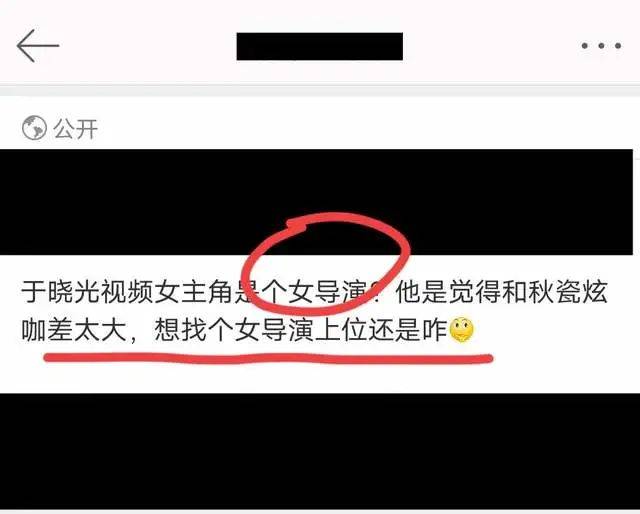640x514 pixels.
Task: Click the name 秋瓷炫 in post
Action: click(568, 291)
